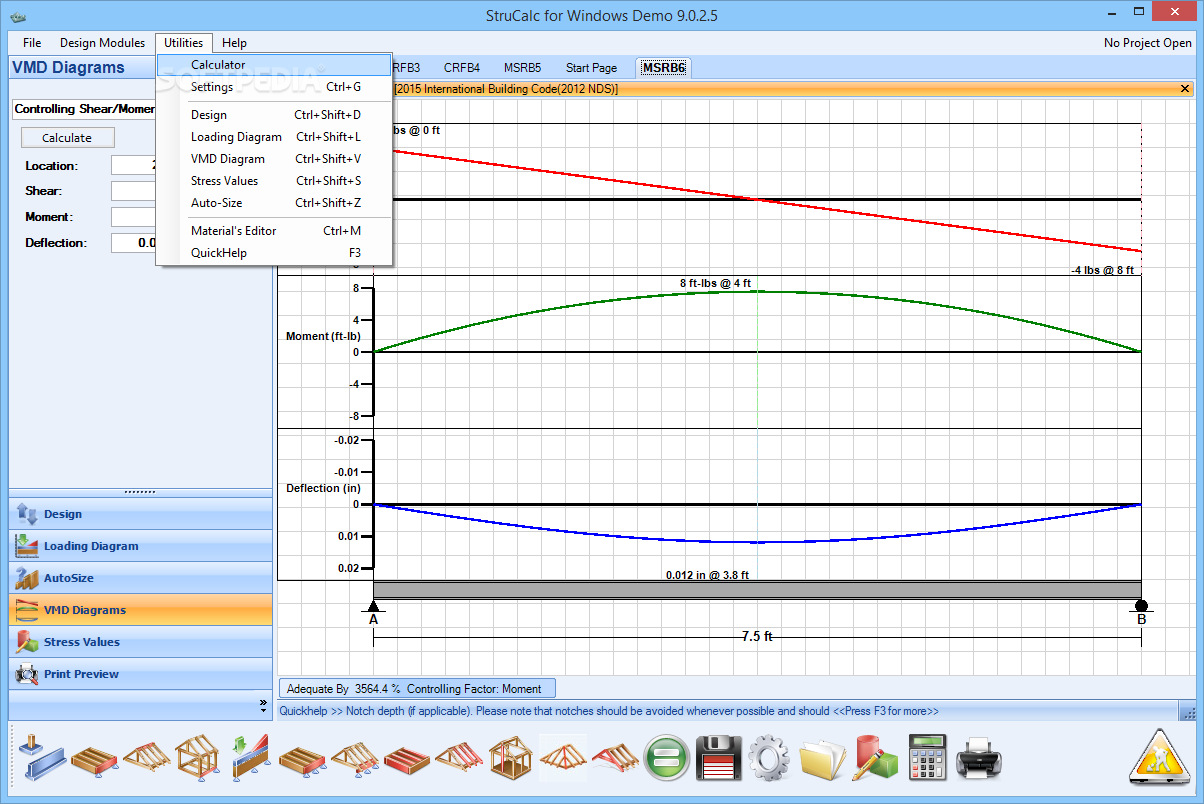1204x804 pixels.
Task: Click the Quickhelp notch depth message
Action: click(x=609, y=711)
